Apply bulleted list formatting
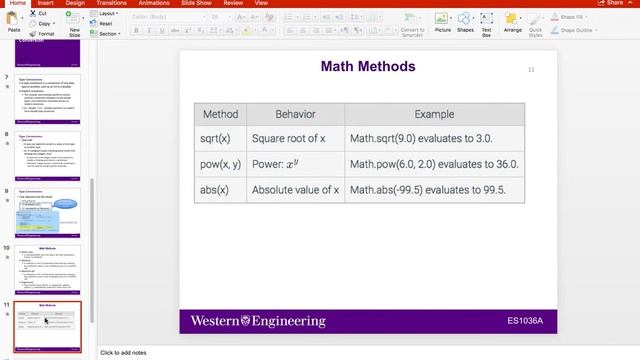 click(x=288, y=17)
